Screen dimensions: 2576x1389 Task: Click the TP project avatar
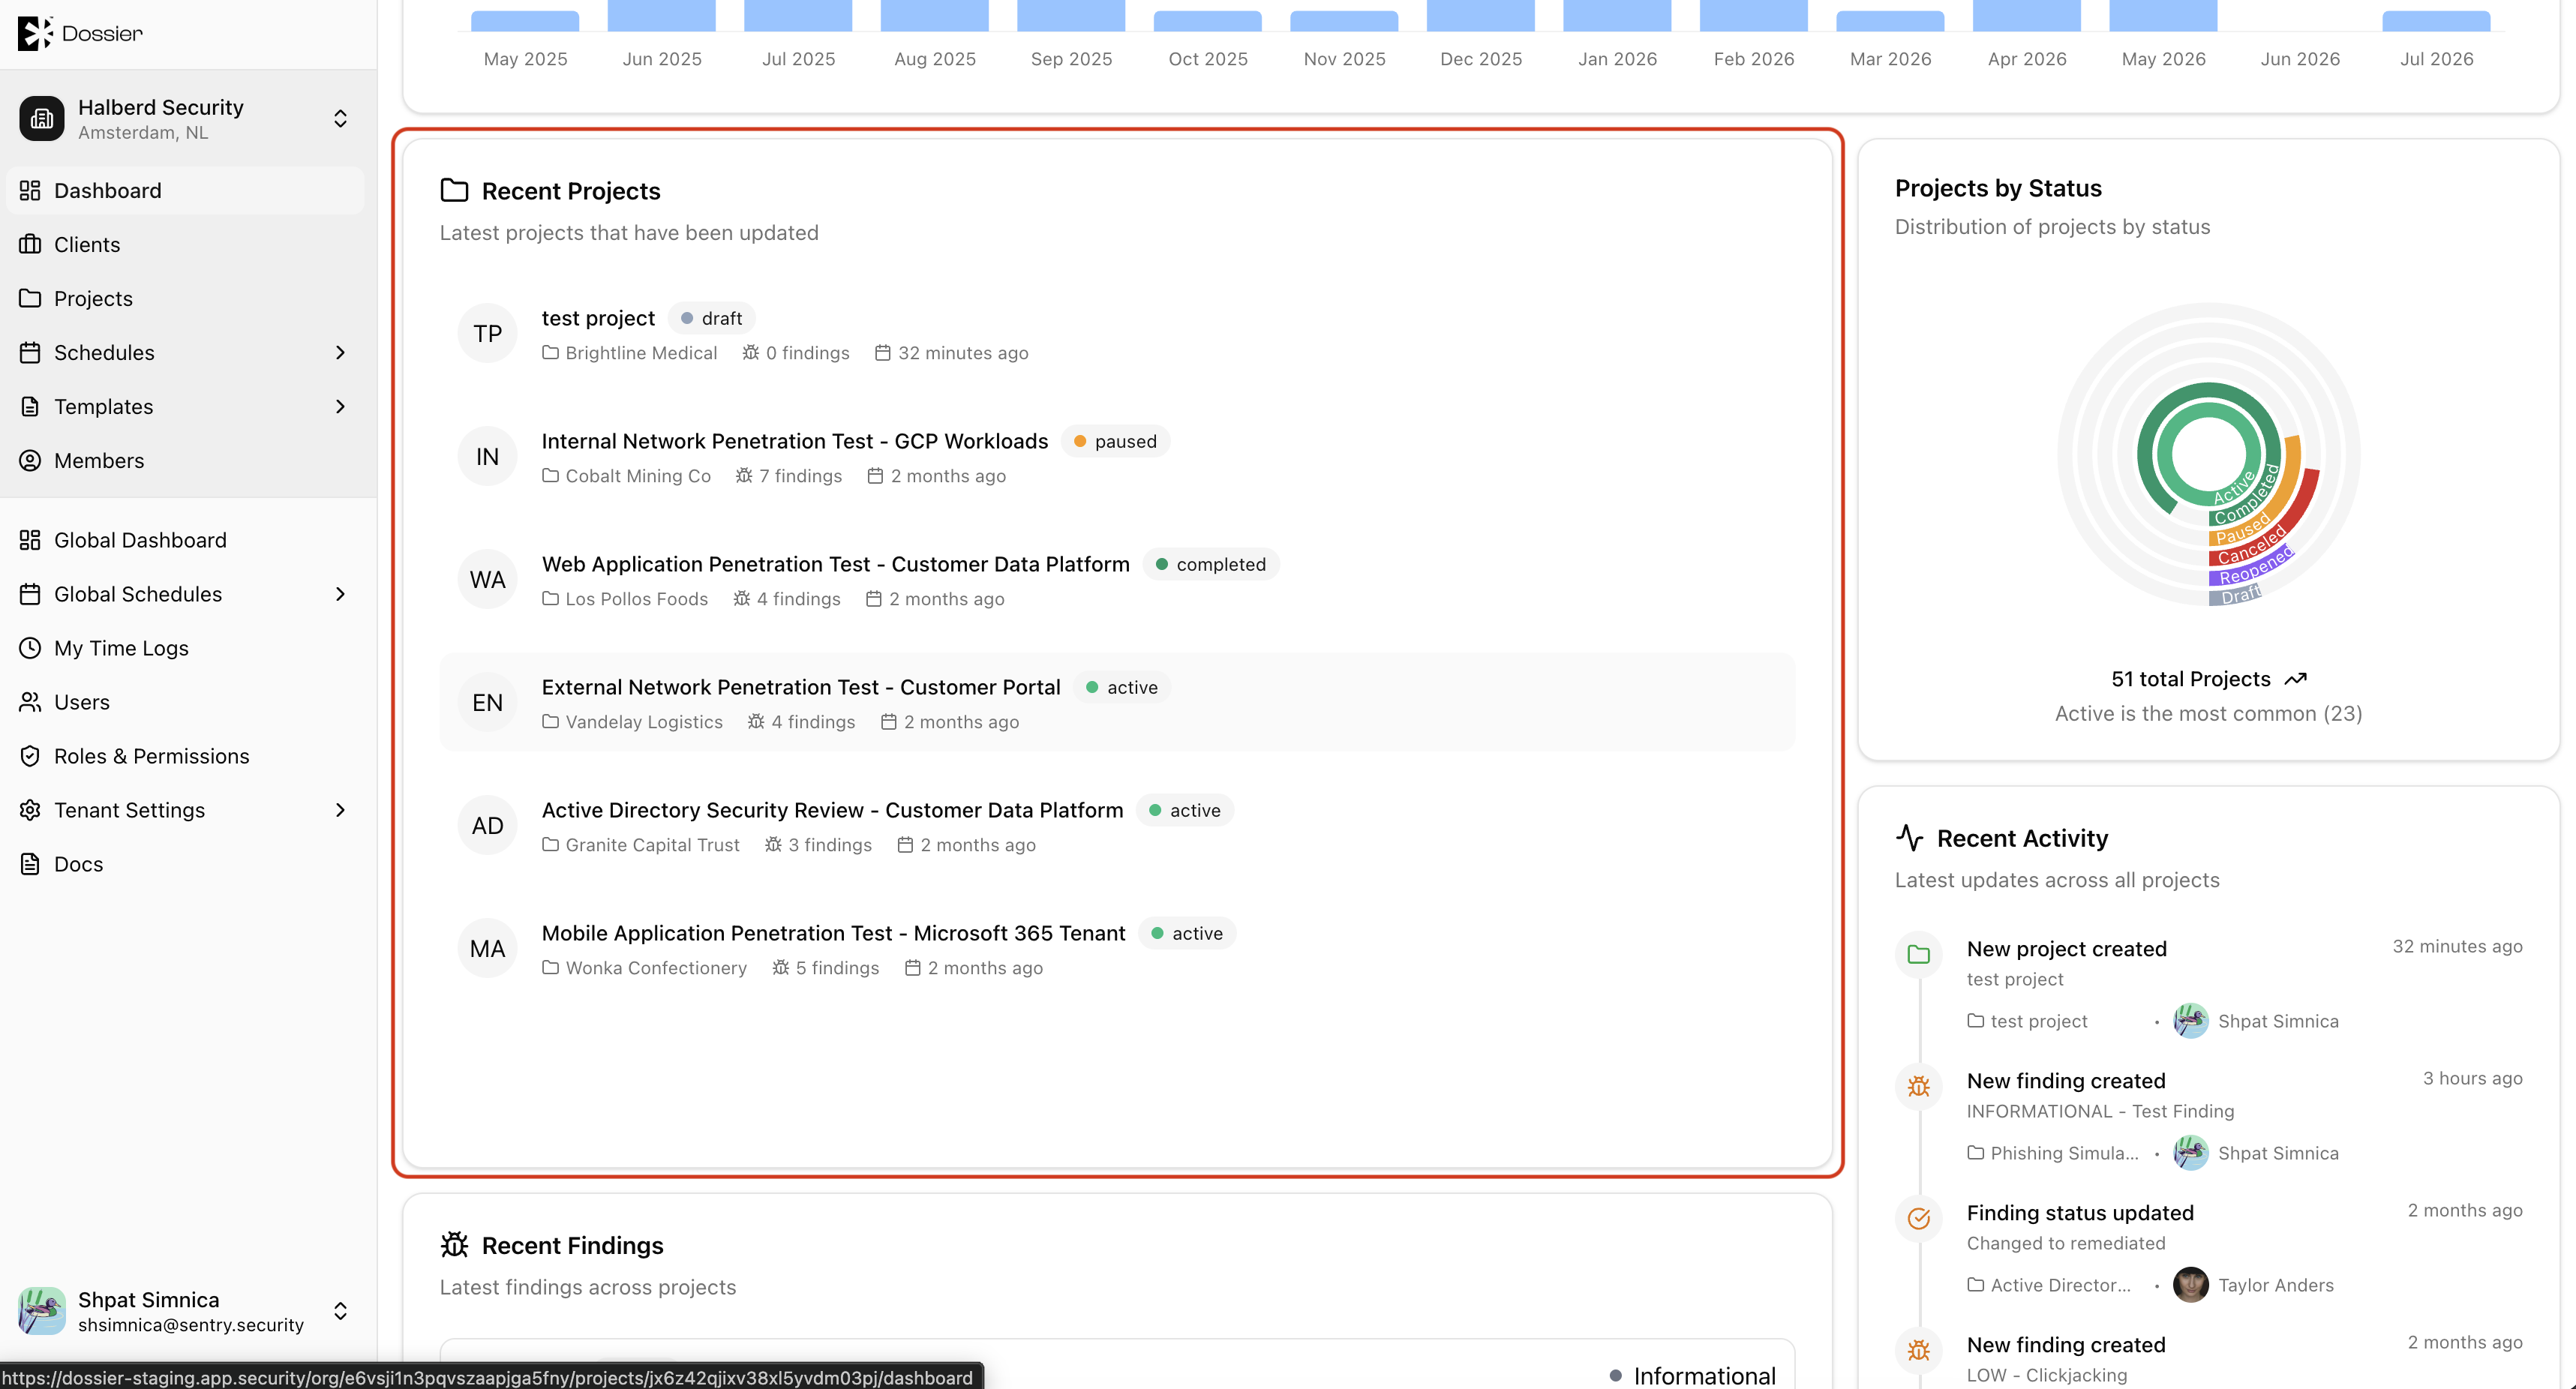(x=487, y=334)
